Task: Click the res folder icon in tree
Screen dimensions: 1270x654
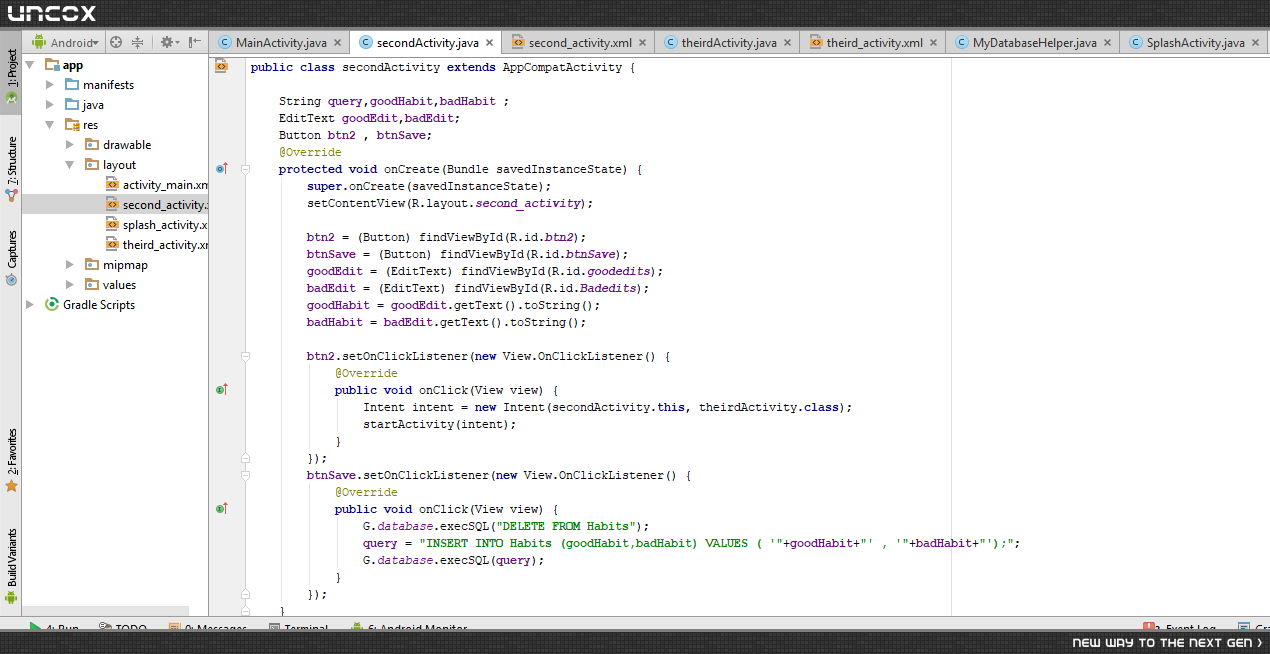Action: point(71,124)
